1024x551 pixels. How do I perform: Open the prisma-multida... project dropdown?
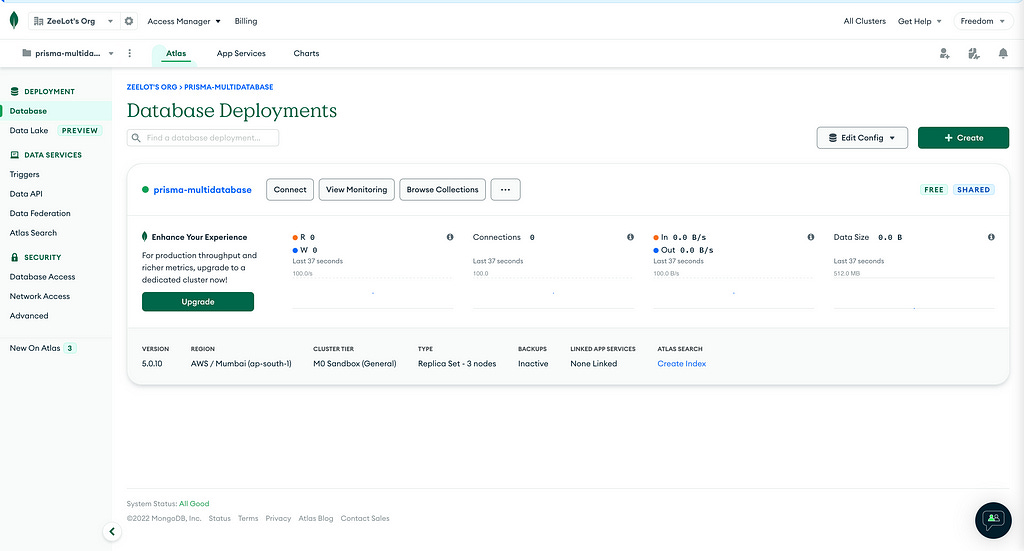68,53
